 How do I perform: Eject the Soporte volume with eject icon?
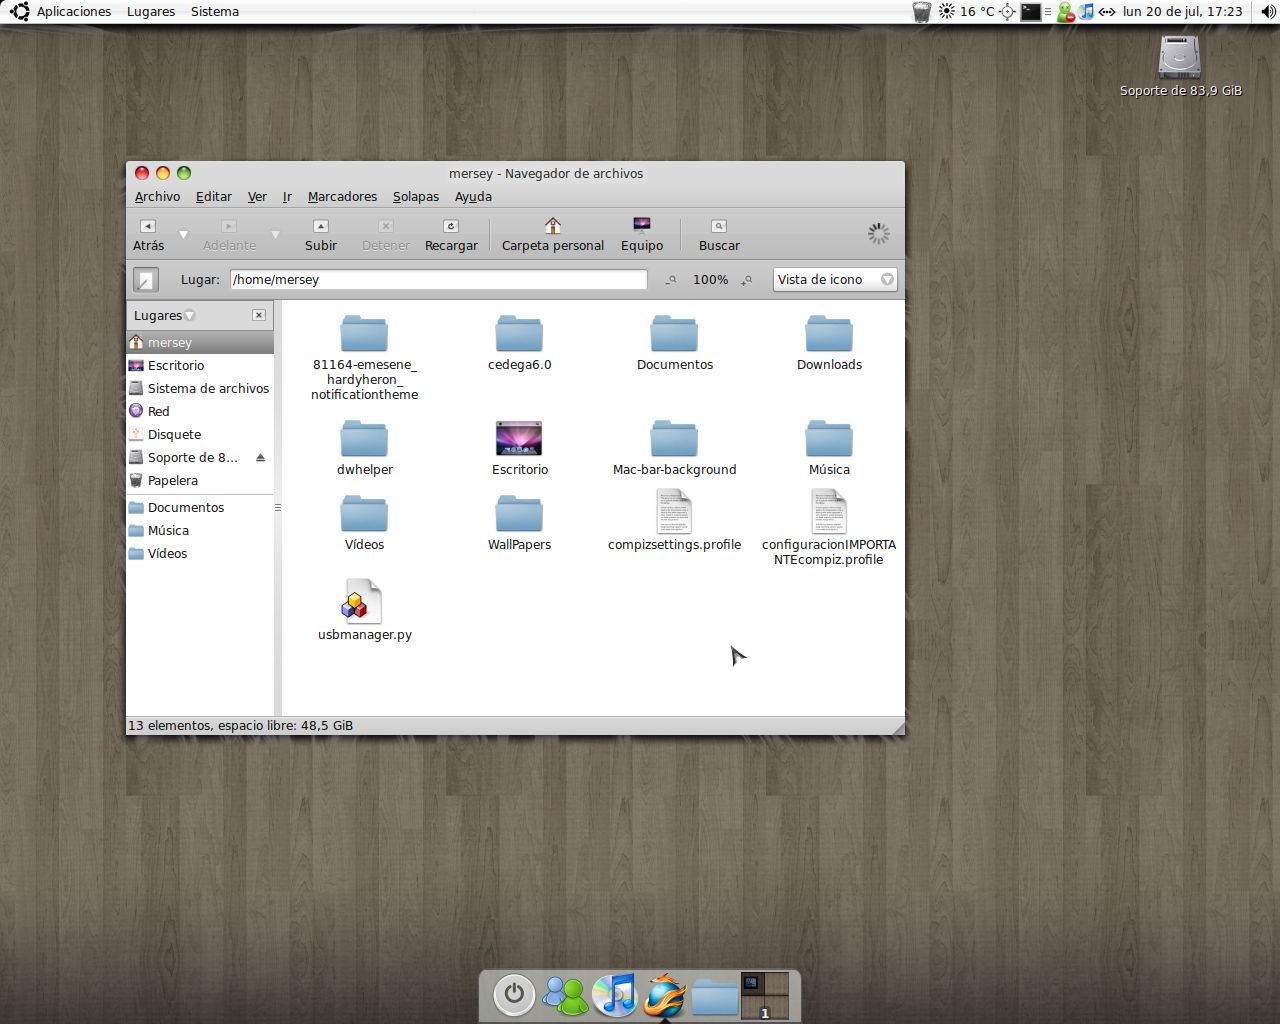tap(260, 457)
